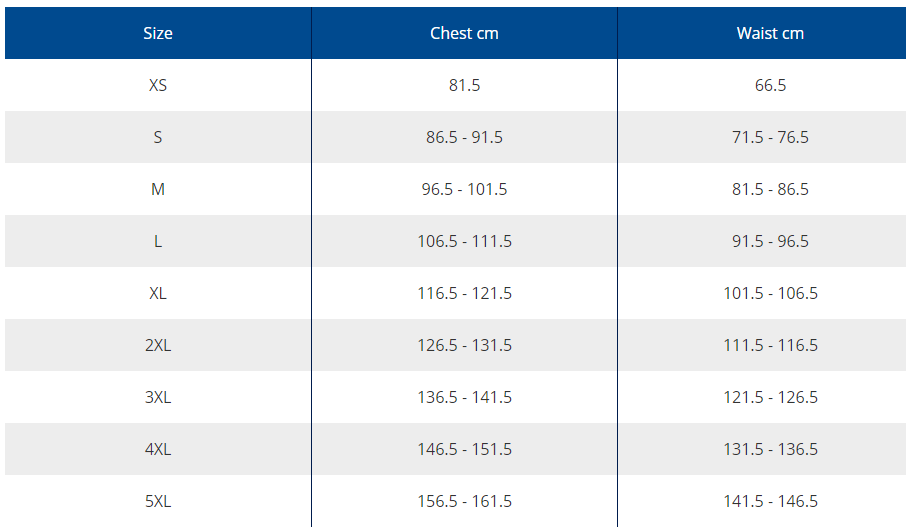Click waist value 66.5 for XS
Viewport: 906px width, 528px height.
click(x=770, y=85)
